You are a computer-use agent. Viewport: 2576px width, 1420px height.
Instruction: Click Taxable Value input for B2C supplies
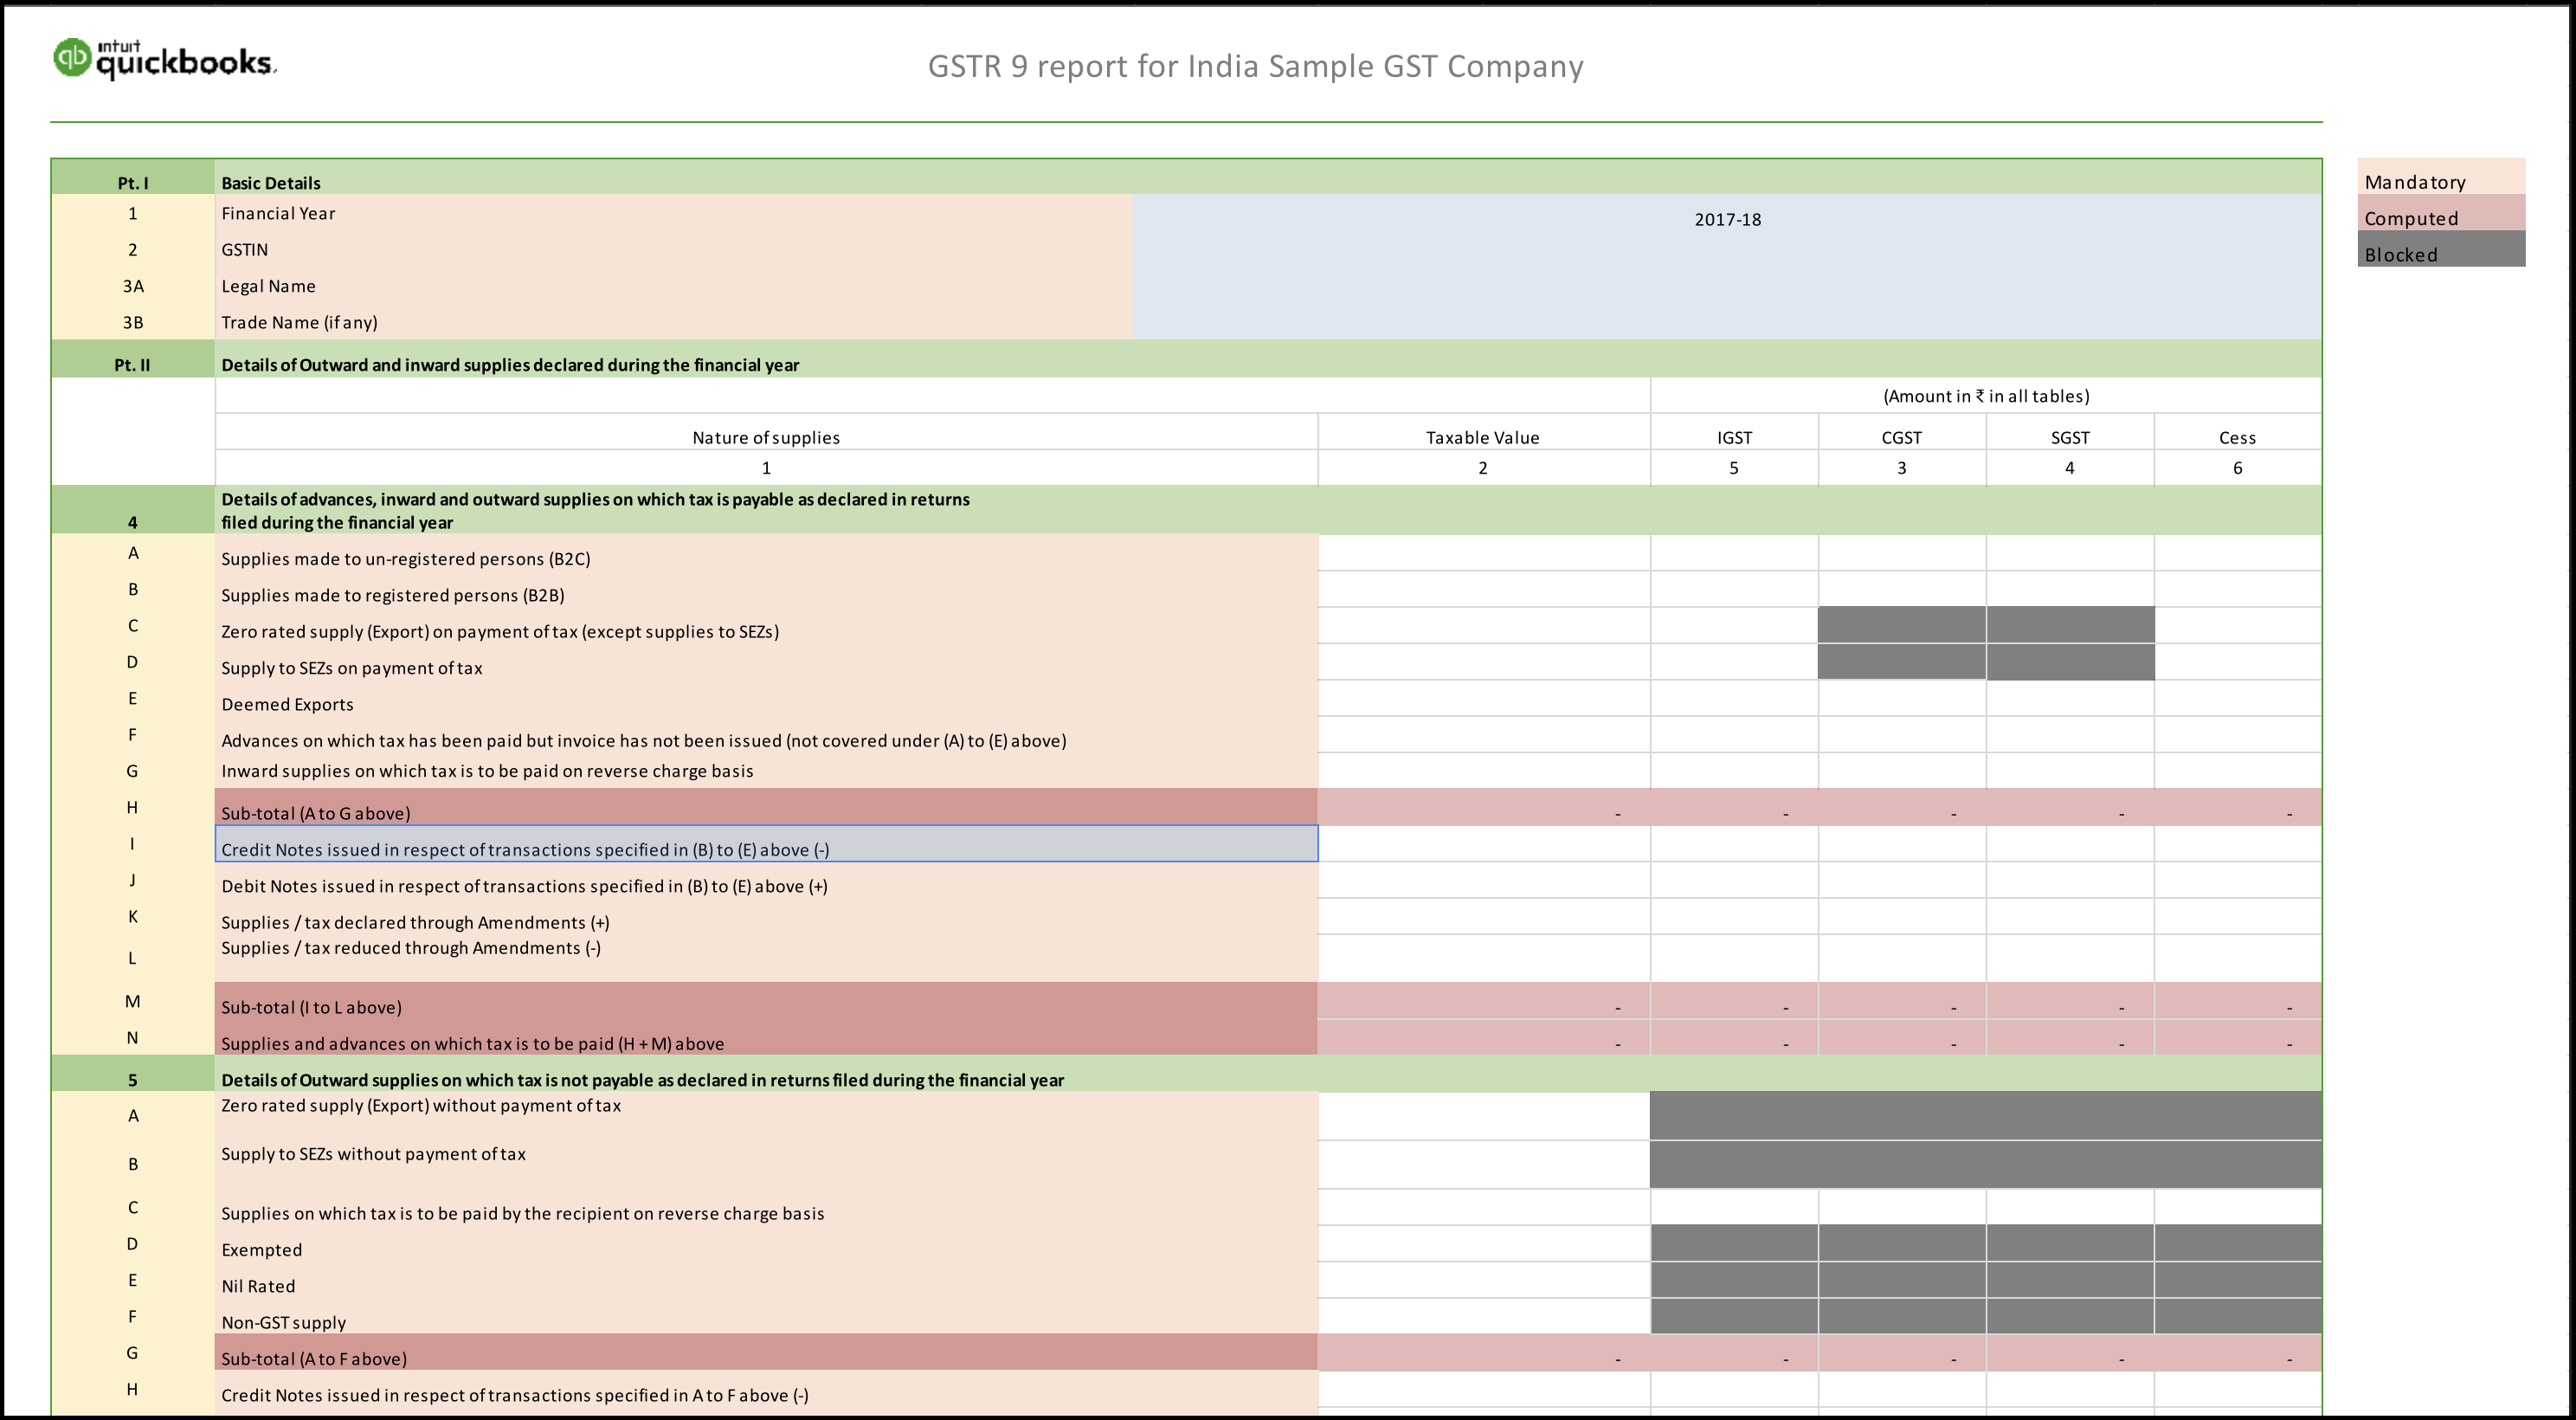pos(1484,553)
